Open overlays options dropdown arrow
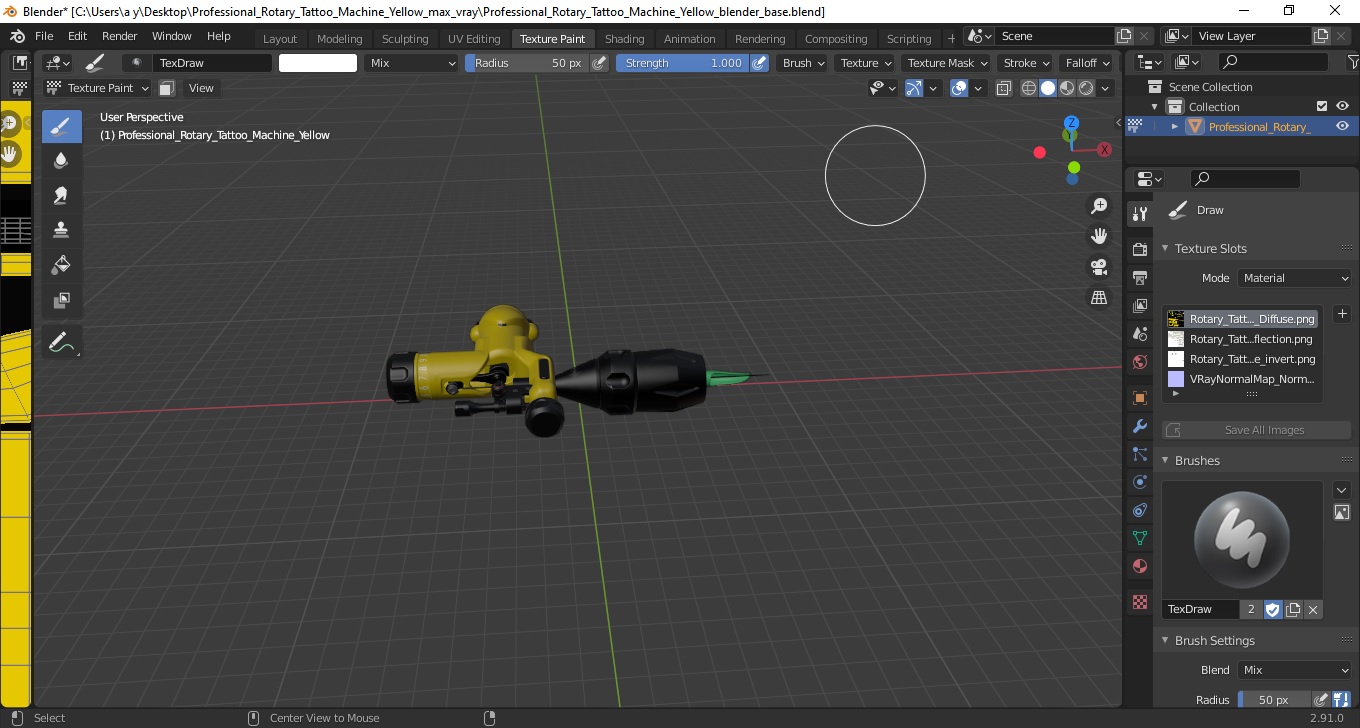 click(x=978, y=88)
